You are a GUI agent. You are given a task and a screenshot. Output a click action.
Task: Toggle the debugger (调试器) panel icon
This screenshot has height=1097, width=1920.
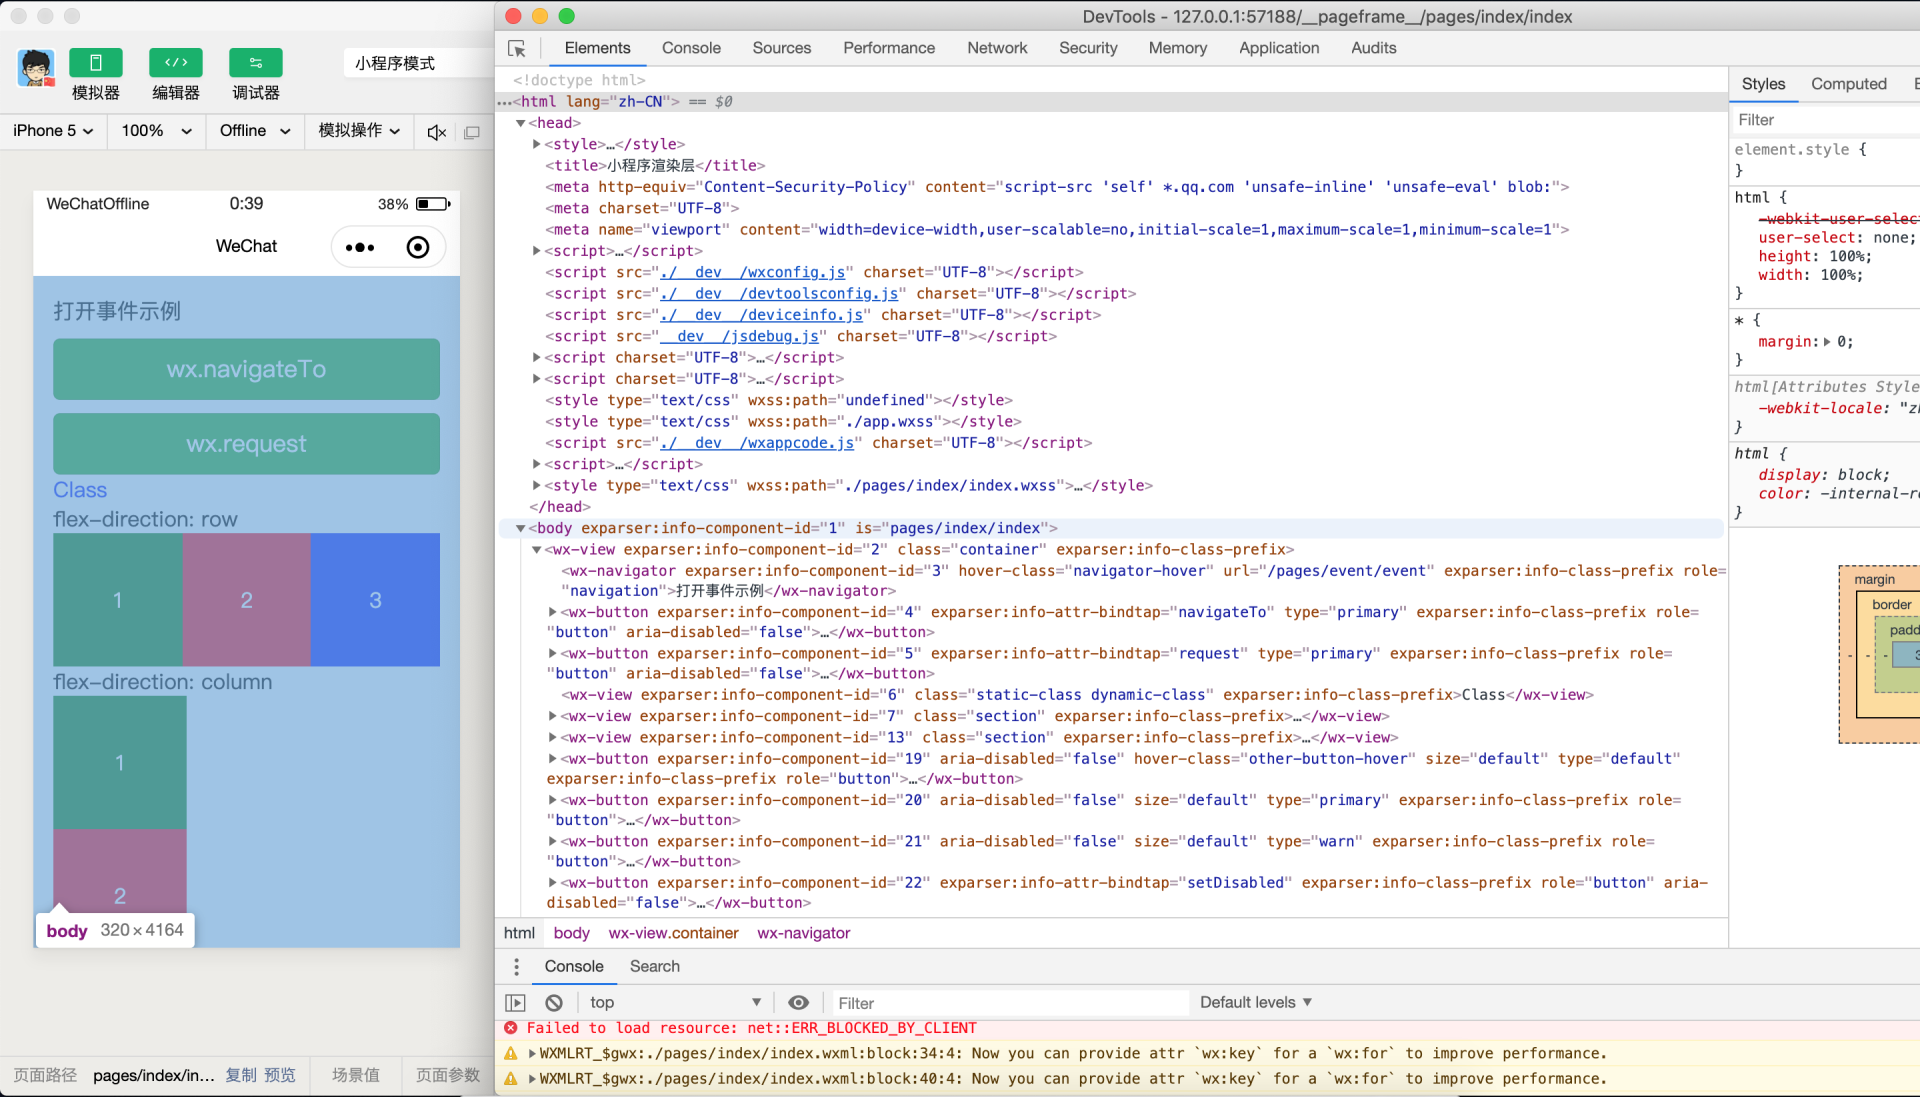pyautogui.click(x=255, y=63)
